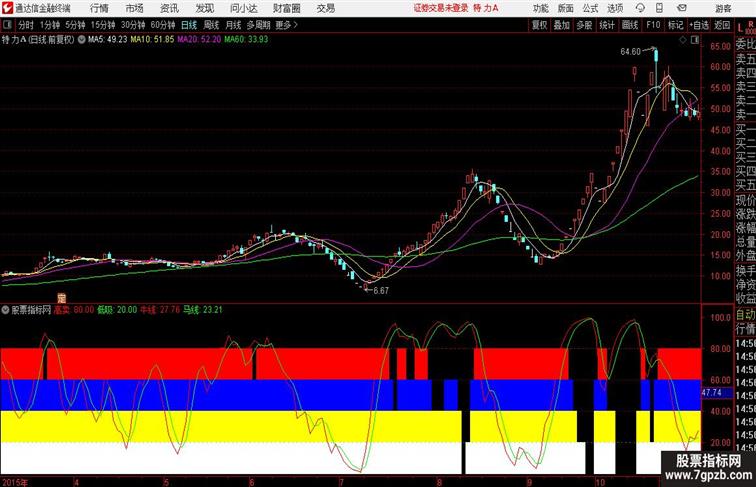756x487 pixels.
Task: Click the 牛线: 27.76 indicator value
Action: [x=160, y=310]
